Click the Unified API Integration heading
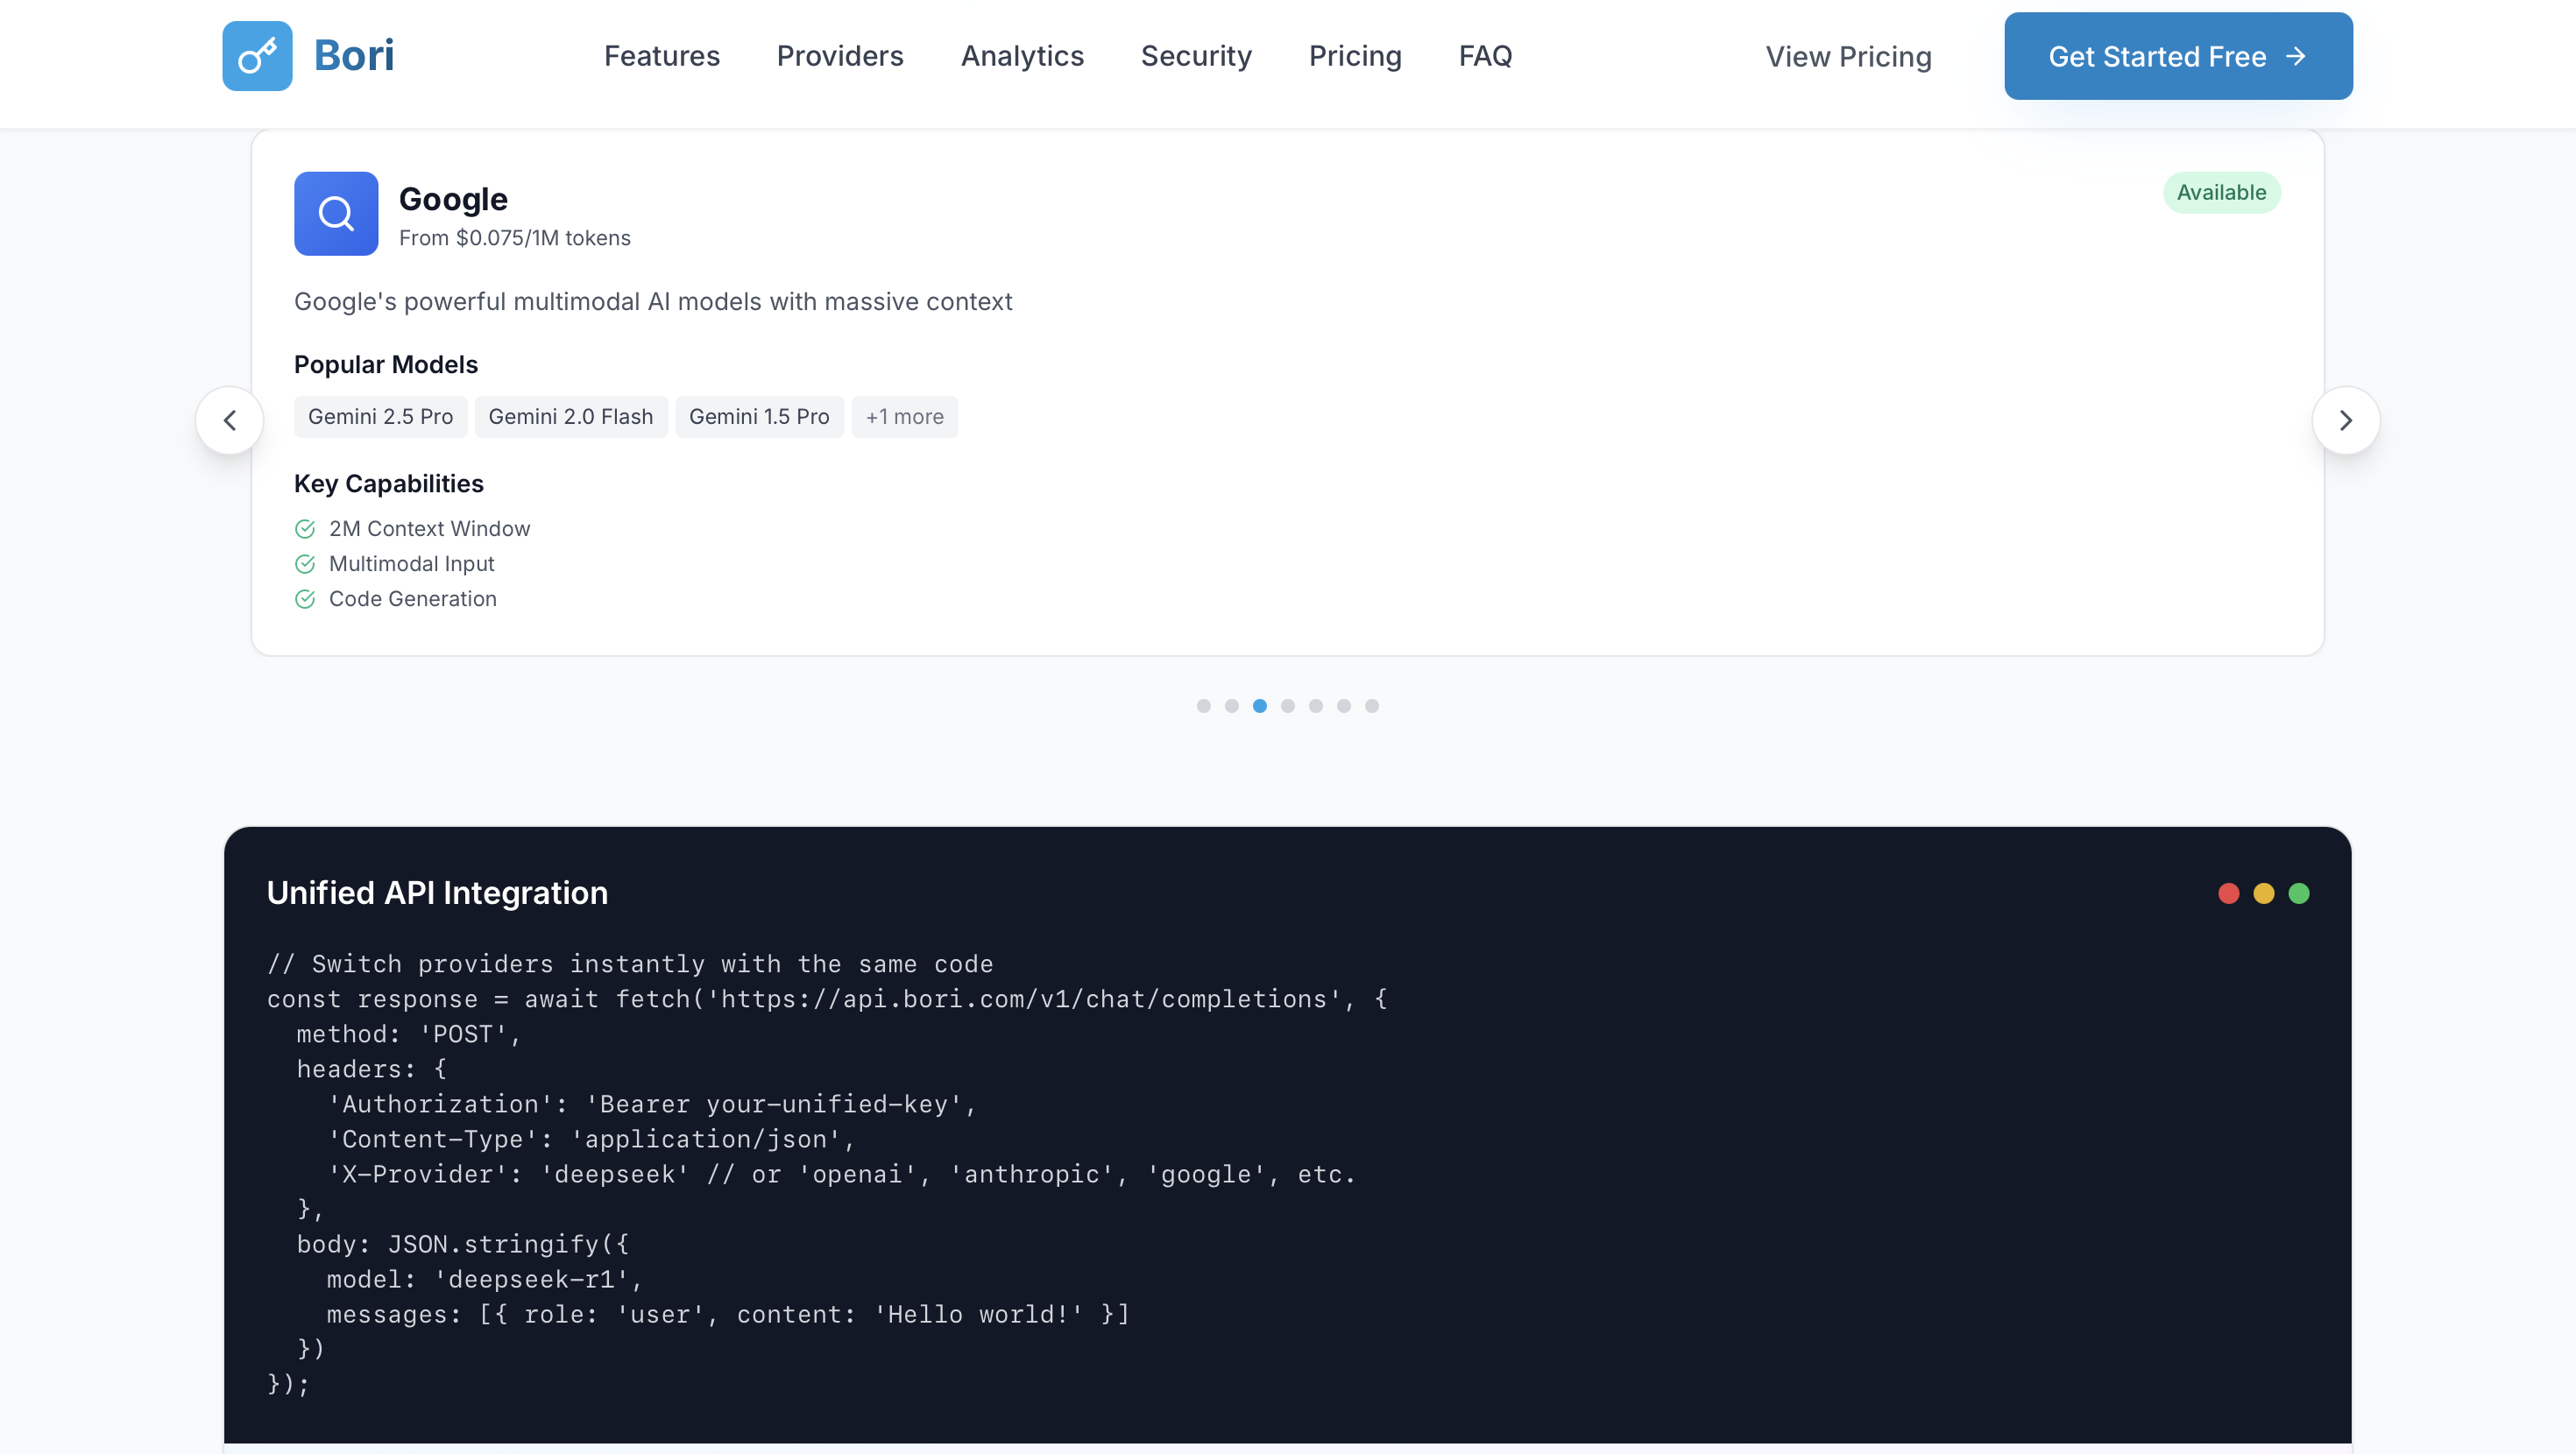This screenshot has width=2576, height=1454. [437, 893]
